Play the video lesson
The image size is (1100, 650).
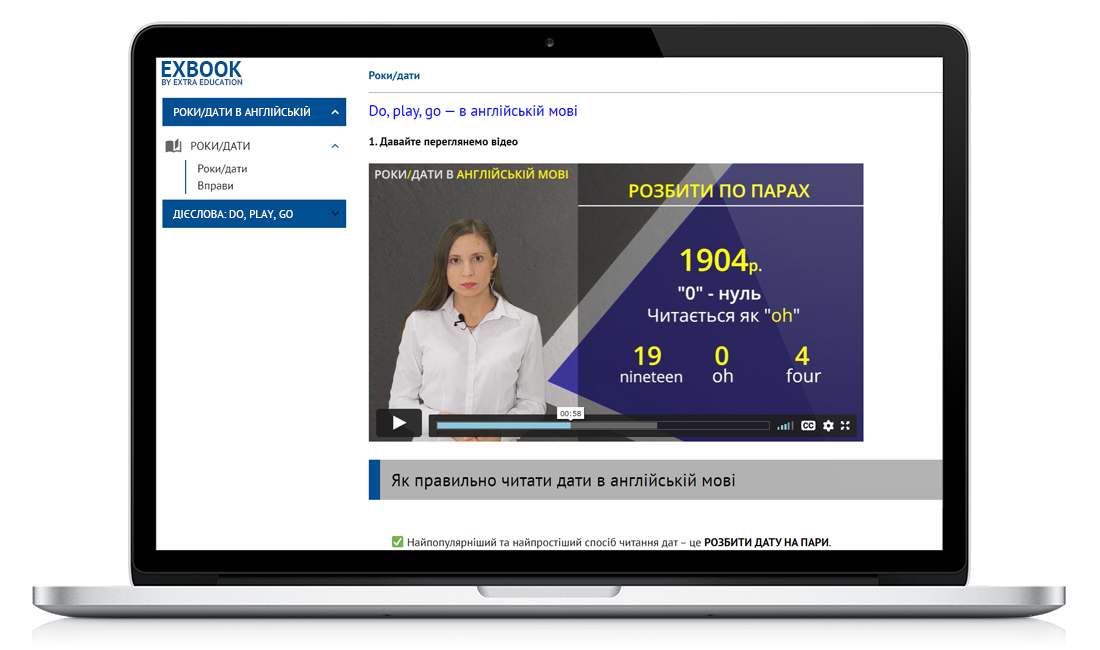pyautogui.click(x=398, y=424)
